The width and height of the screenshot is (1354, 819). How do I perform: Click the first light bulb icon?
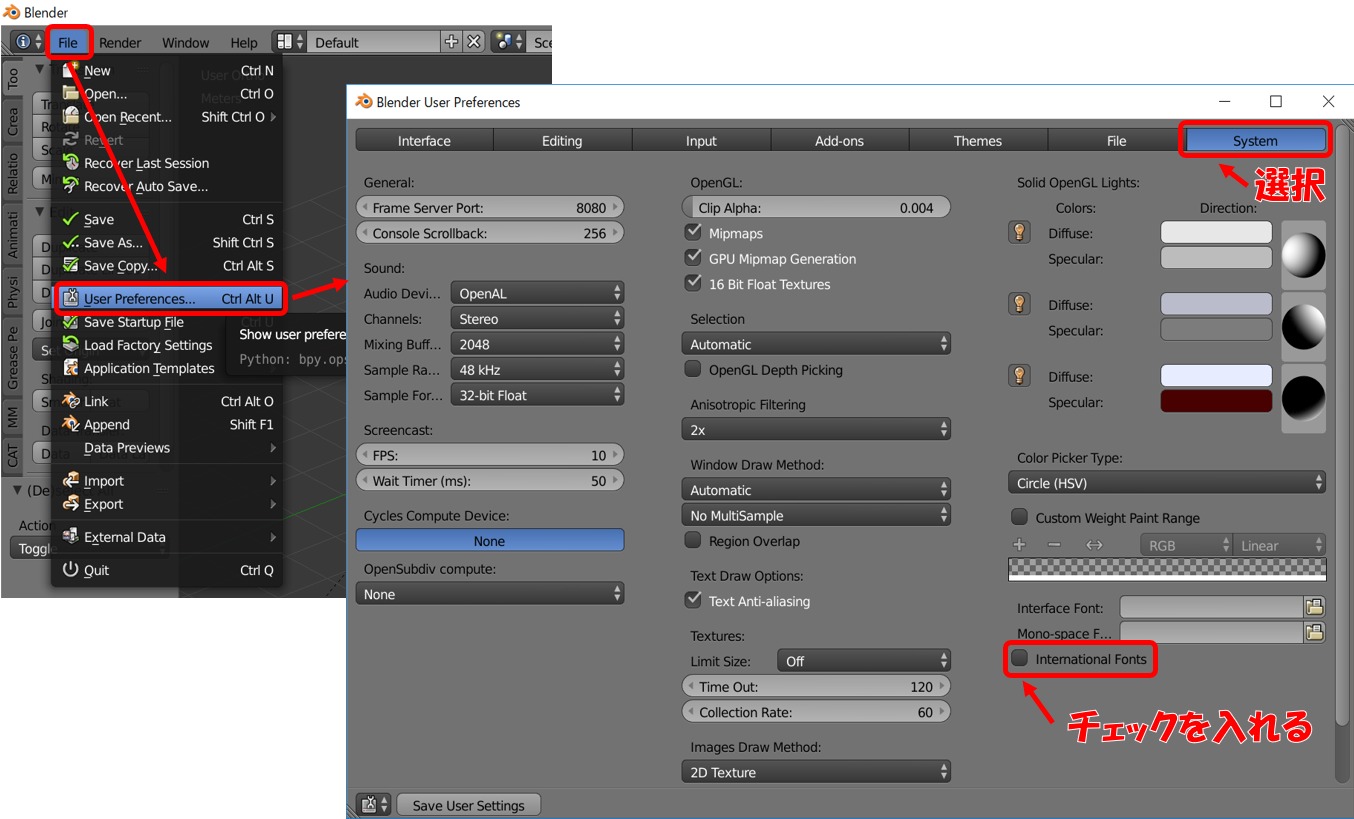(1019, 233)
